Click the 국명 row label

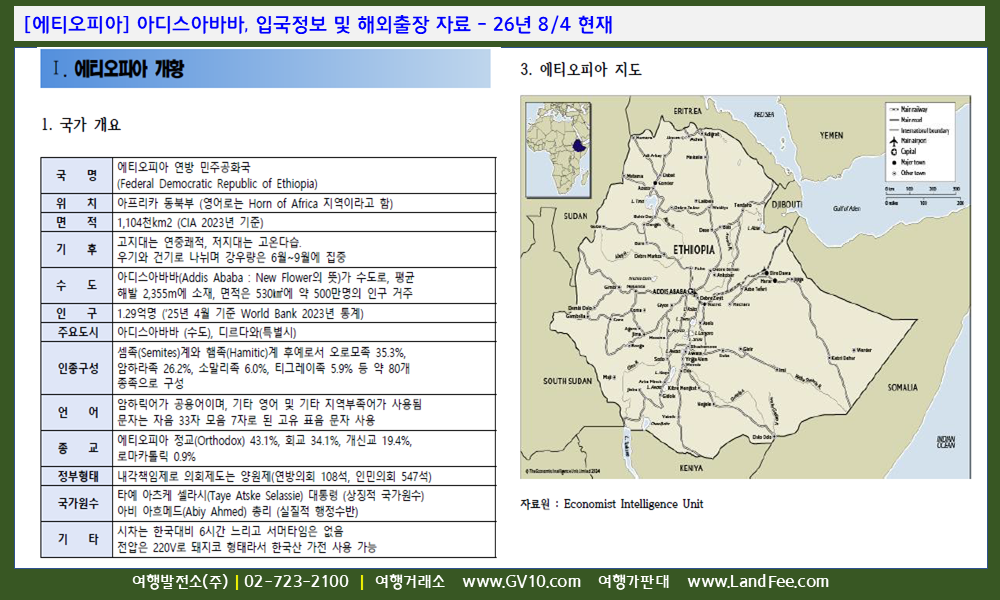[77, 175]
